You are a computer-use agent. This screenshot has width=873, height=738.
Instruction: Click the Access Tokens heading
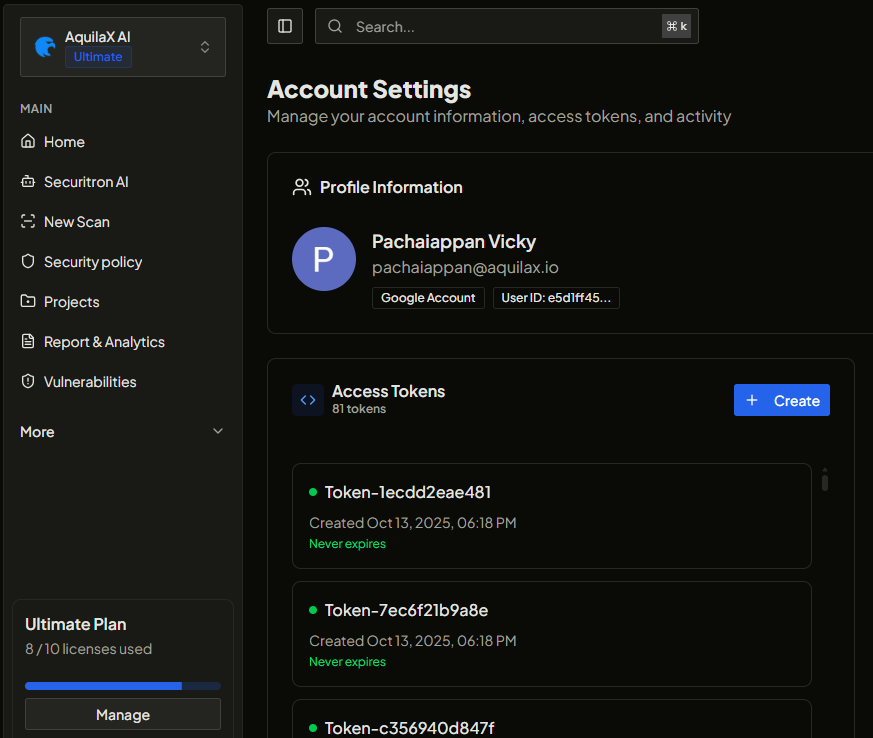389,391
